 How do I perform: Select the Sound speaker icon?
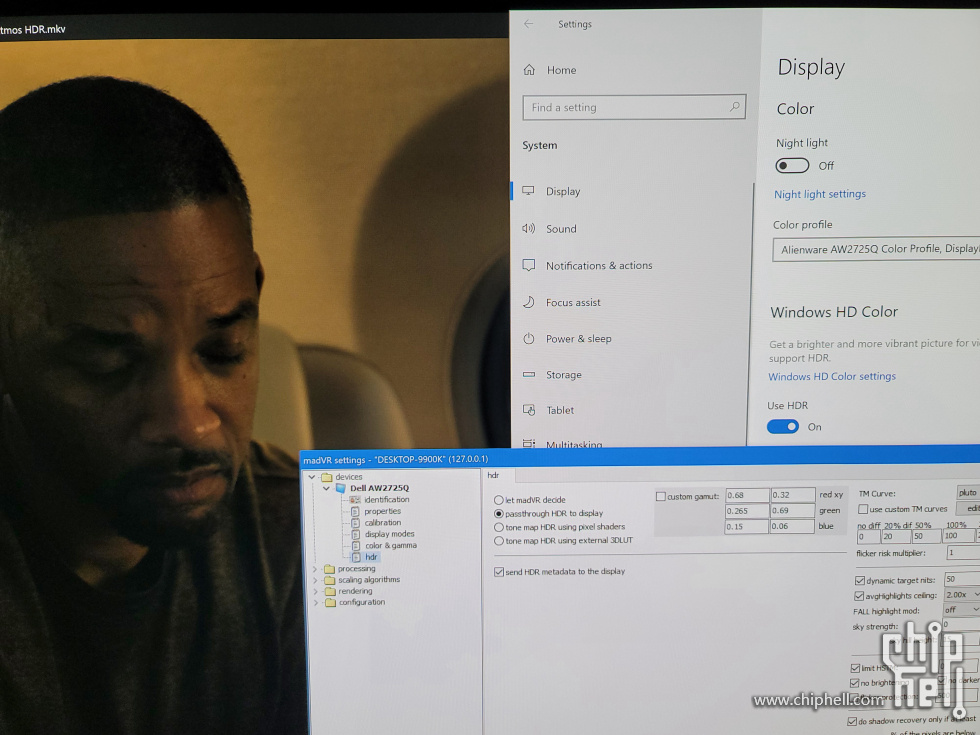click(x=529, y=228)
